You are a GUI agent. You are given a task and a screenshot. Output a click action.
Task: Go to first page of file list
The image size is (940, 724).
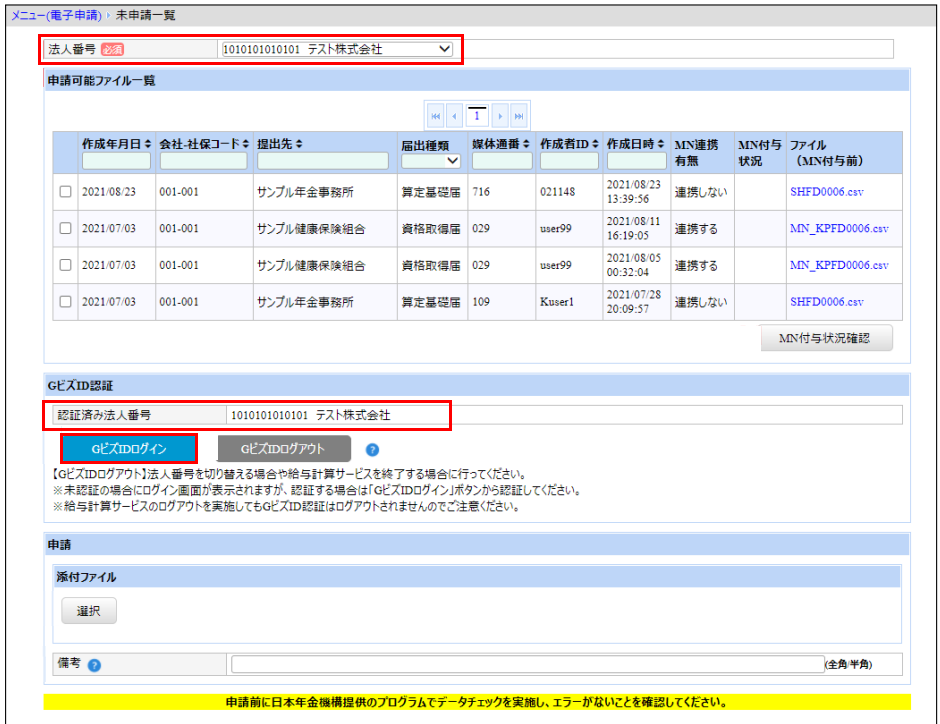pyautogui.click(x=436, y=116)
